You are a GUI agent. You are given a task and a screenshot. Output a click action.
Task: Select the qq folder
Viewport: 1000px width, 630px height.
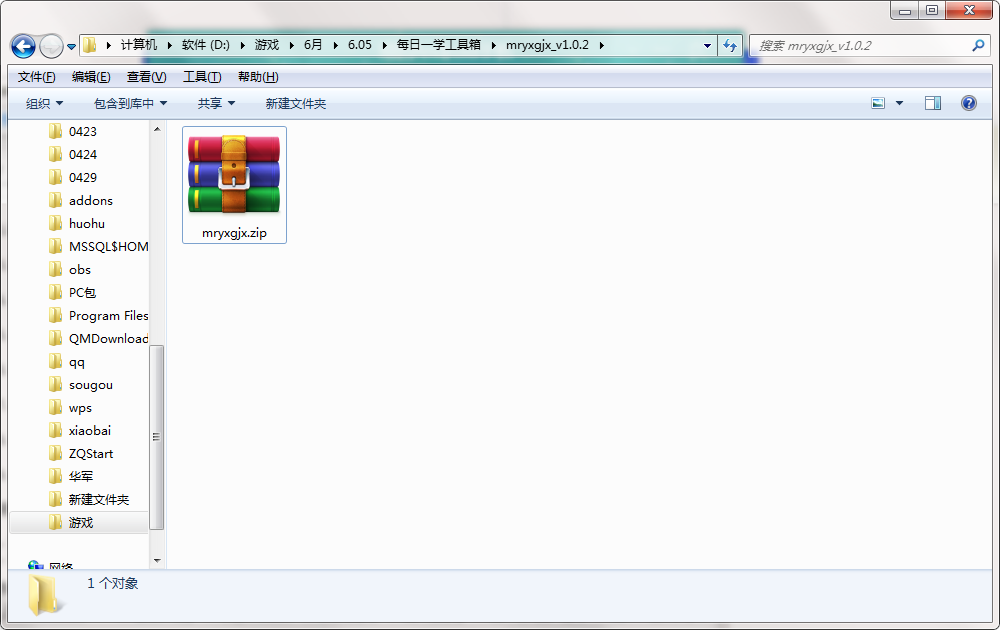77,362
